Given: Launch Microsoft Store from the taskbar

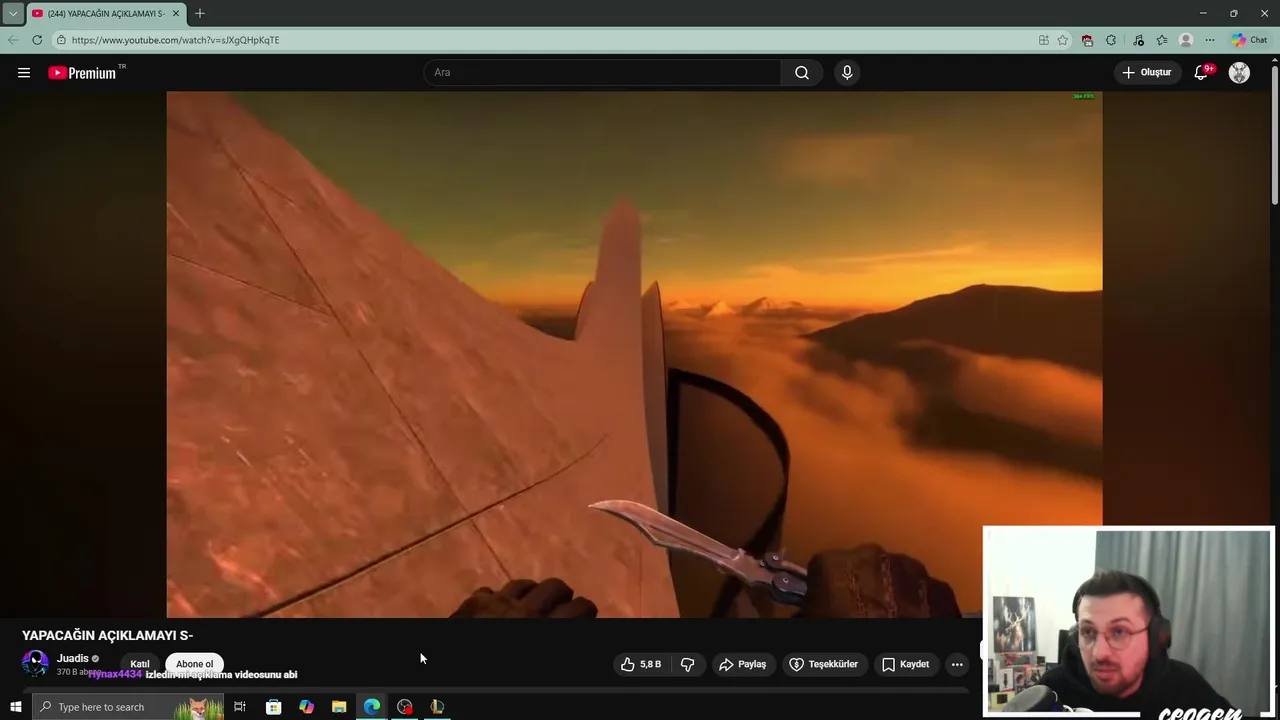Looking at the screenshot, I should (x=273, y=707).
